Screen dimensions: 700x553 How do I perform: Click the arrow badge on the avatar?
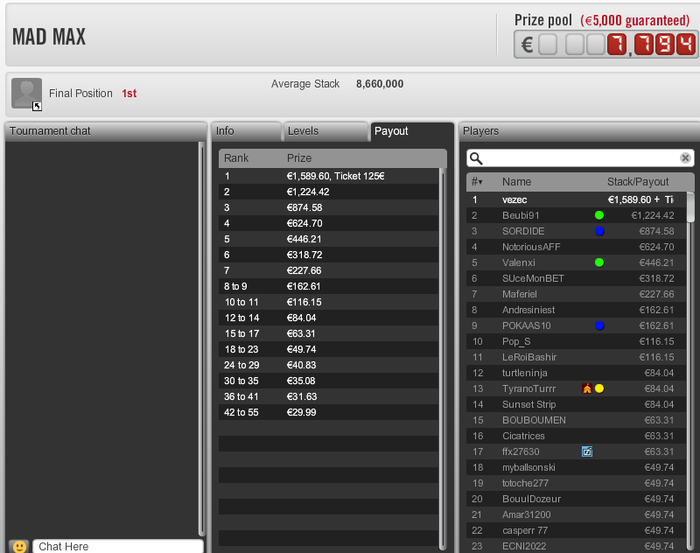tap(37, 106)
